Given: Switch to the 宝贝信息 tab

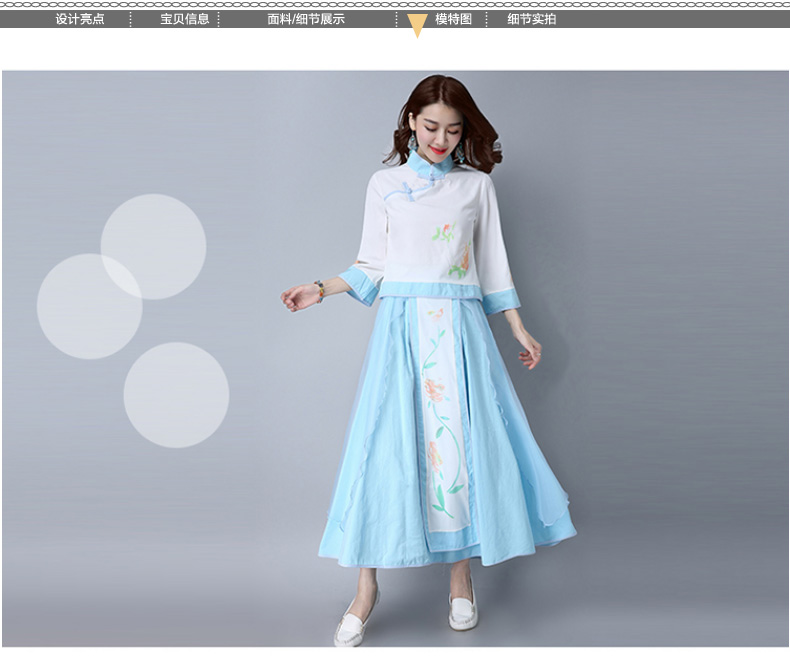Looking at the screenshot, I should [185, 19].
